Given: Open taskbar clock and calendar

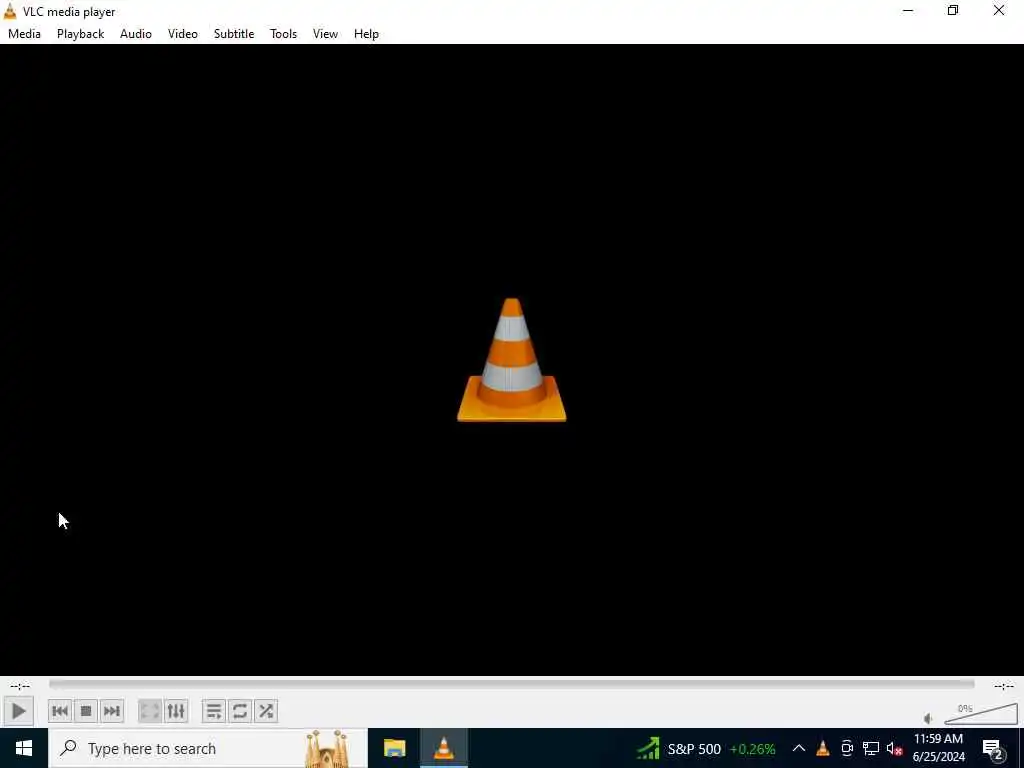Looking at the screenshot, I should click(938, 748).
